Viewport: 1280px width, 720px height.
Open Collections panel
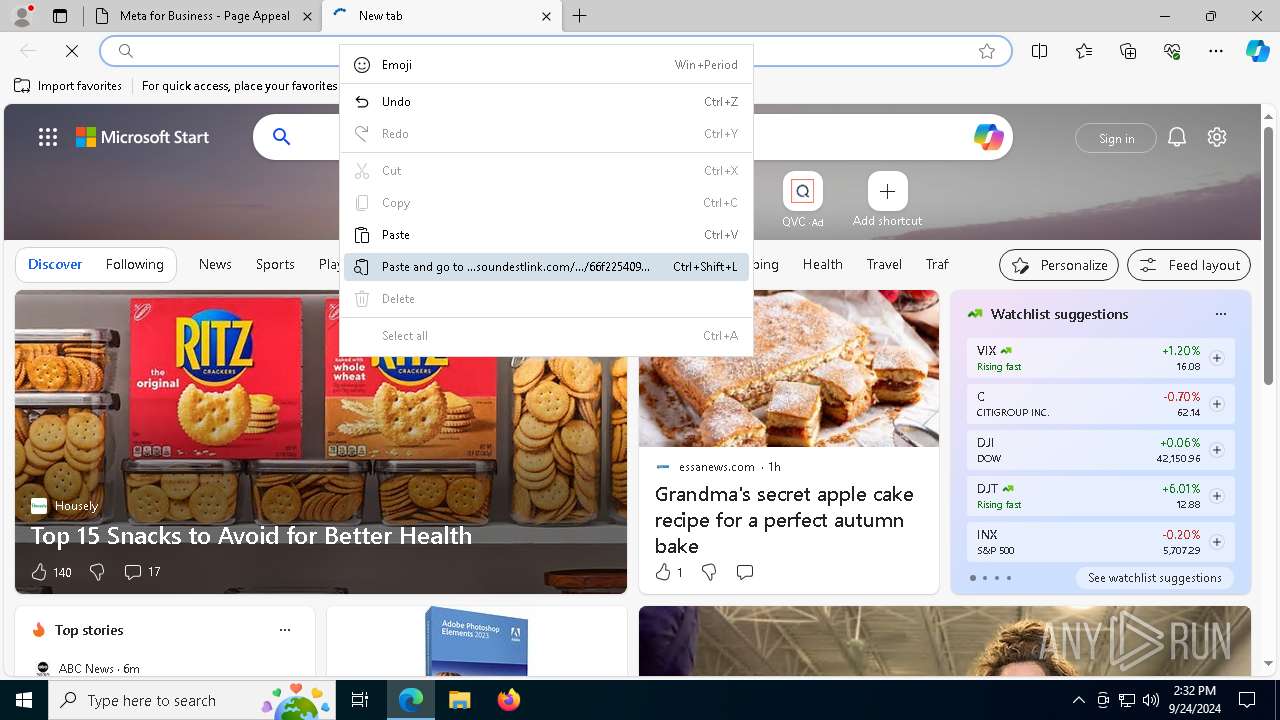1128,51
